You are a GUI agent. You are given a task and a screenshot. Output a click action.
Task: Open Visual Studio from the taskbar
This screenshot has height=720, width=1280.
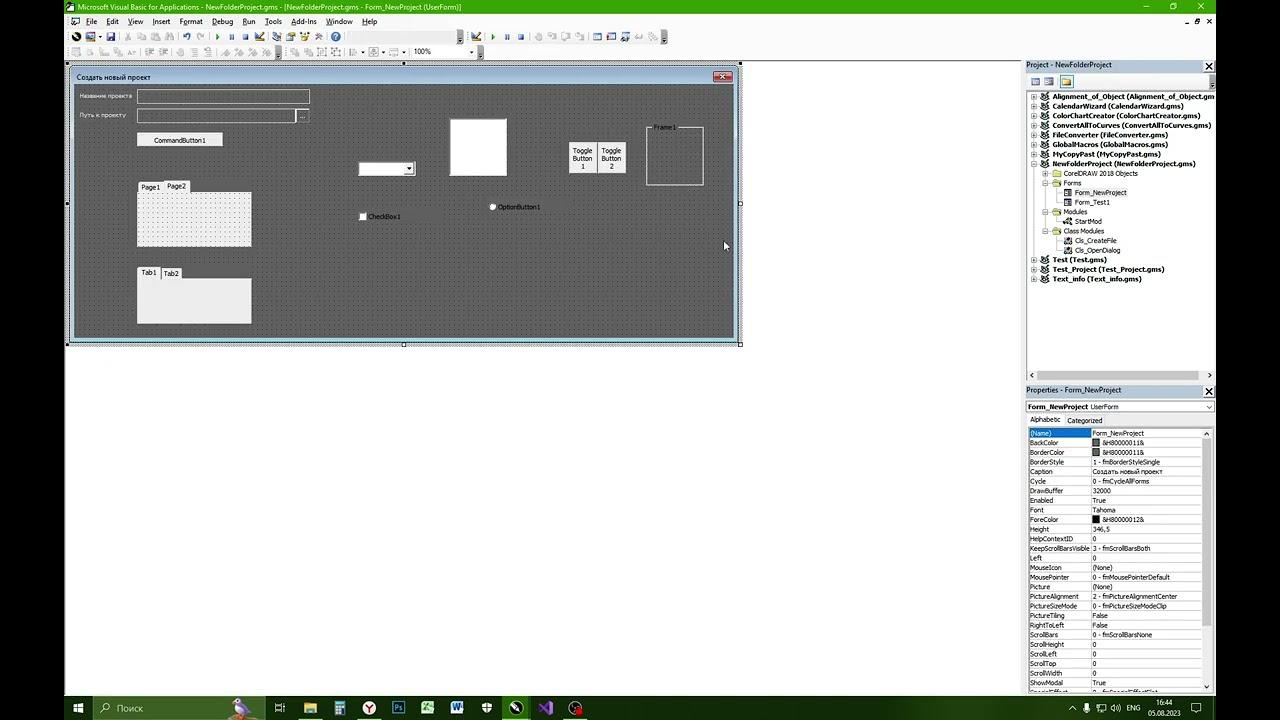[545, 708]
